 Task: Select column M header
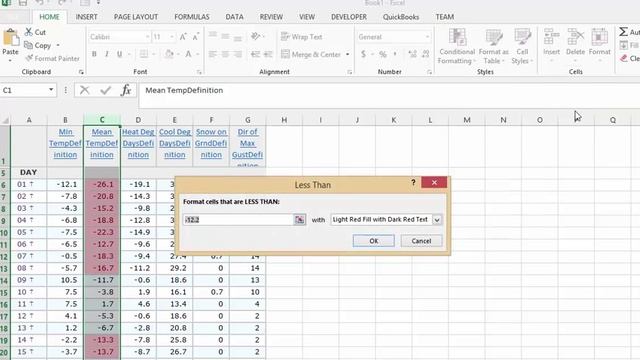(x=467, y=120)
